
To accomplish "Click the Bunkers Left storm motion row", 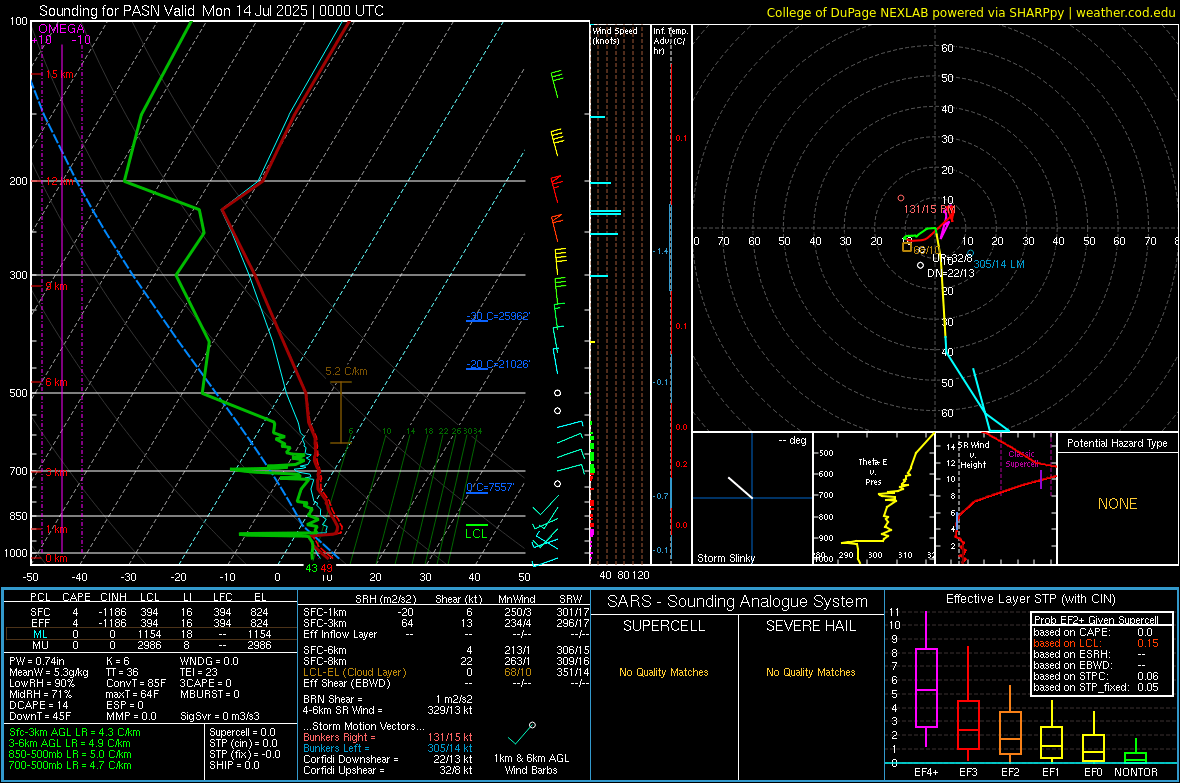I will pyautogui.click(x=388, y=748).
